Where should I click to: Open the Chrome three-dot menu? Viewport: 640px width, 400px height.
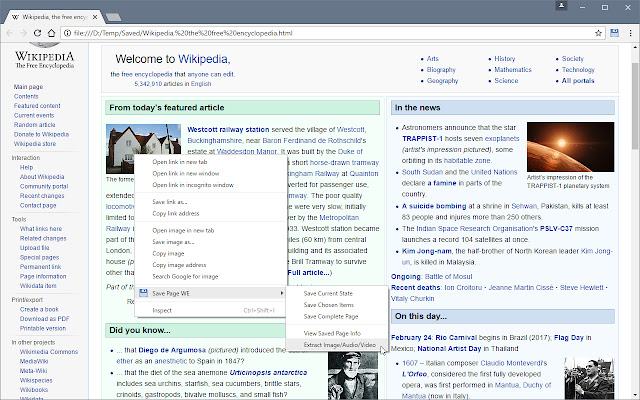point(629,33)
